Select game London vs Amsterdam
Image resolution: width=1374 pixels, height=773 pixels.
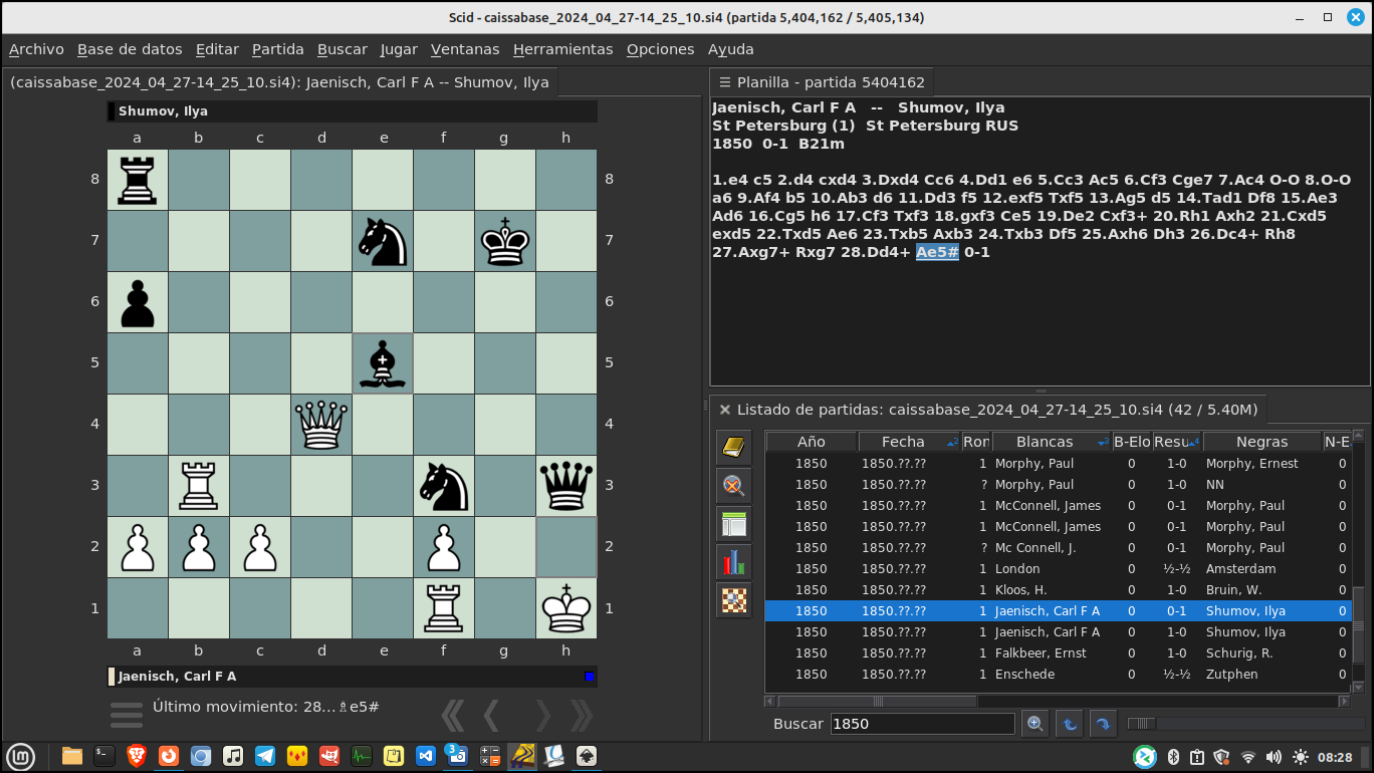tap(1058, 569)
